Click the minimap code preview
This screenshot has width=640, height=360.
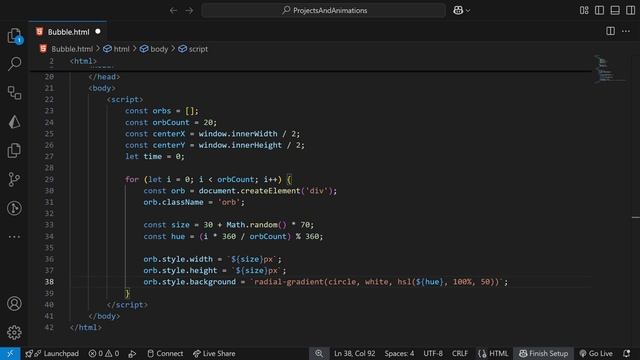click(608, 69)
